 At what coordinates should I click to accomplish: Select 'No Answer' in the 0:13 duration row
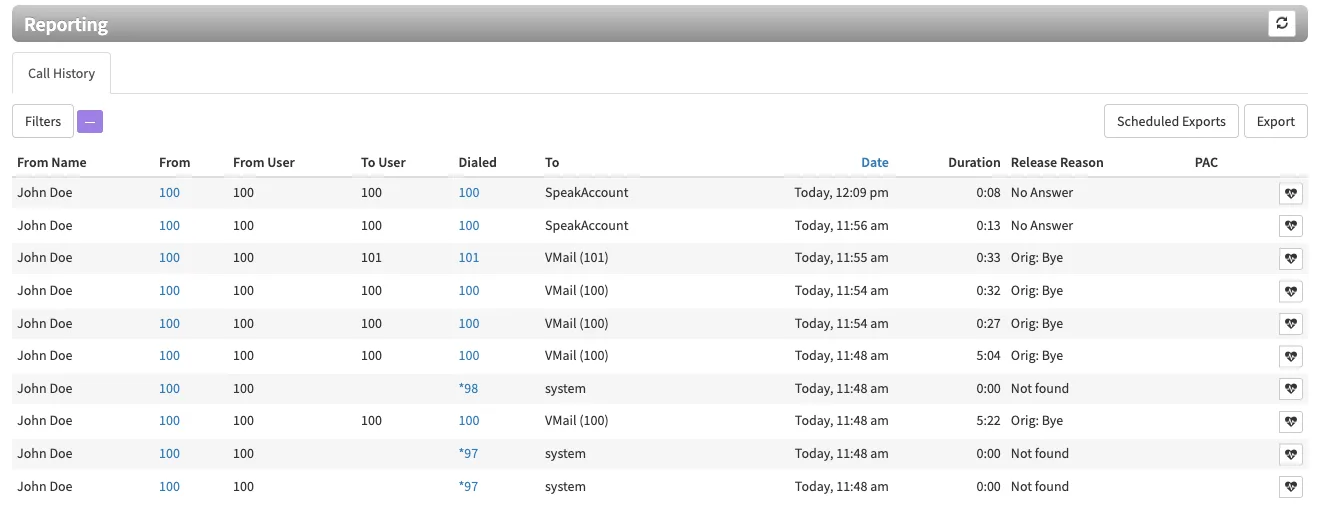[1042, 225]
